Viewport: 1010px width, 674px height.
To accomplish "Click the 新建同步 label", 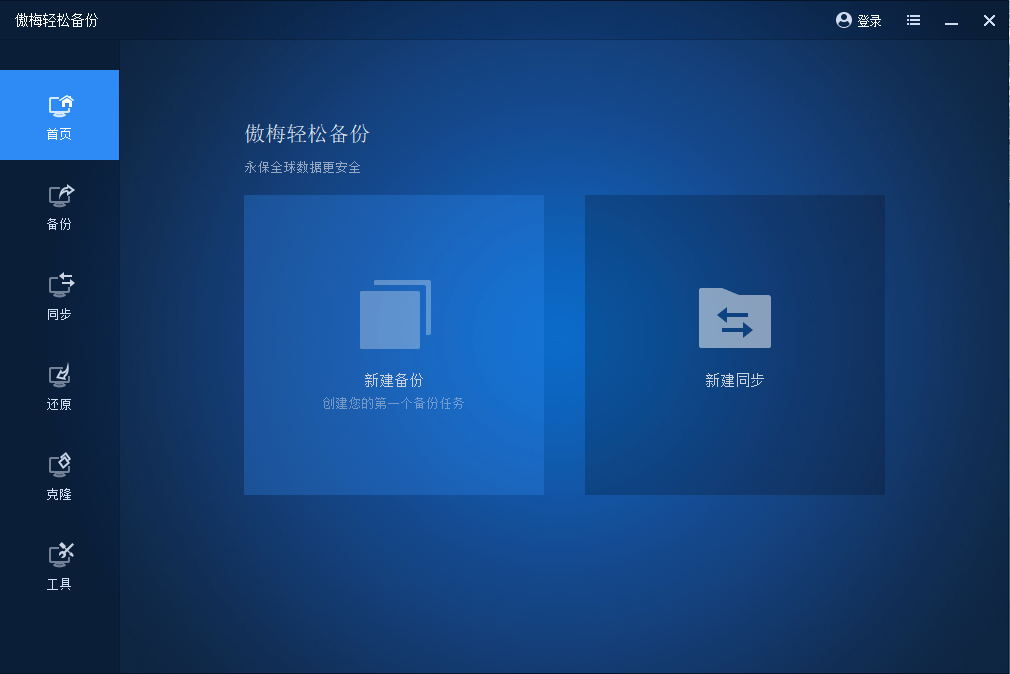I will [734, 380].
